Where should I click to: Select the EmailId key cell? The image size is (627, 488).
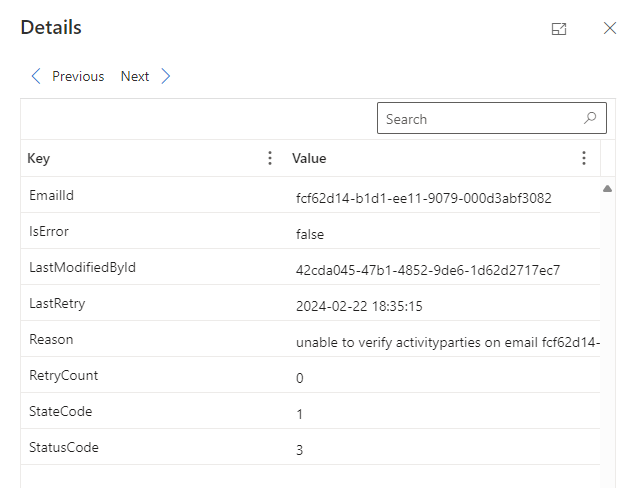[x=51, y=195]
